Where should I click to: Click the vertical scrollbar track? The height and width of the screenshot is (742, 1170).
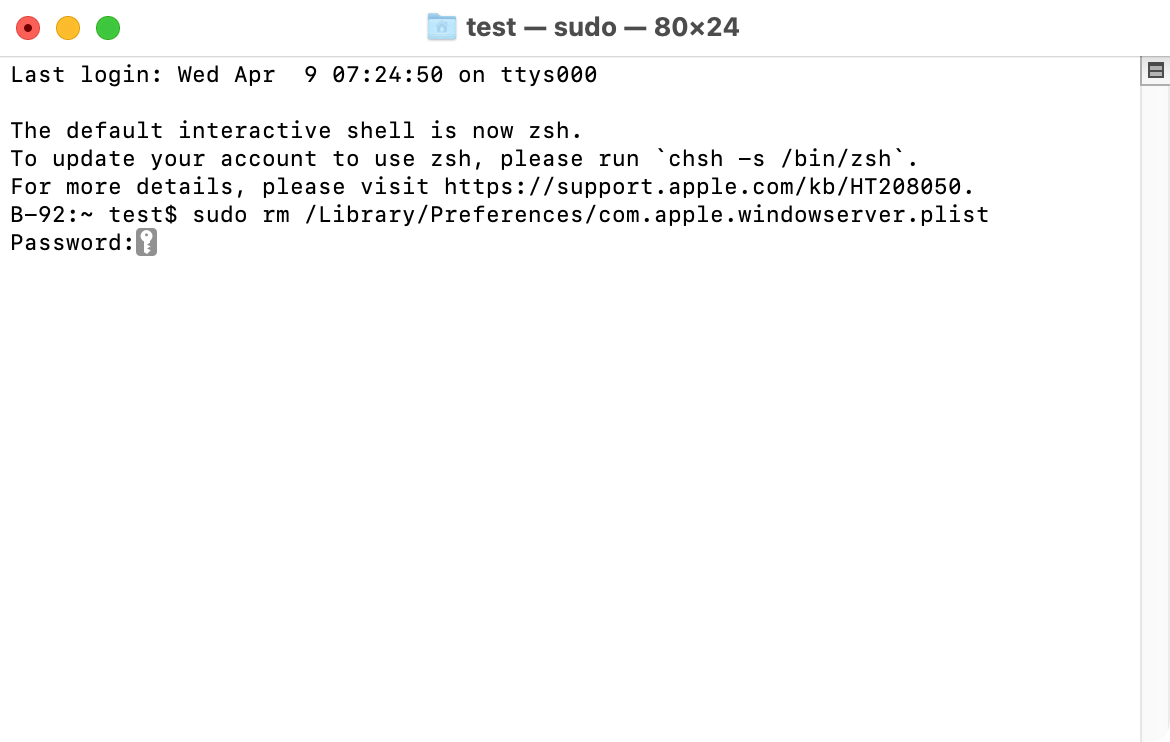click(x=1155, y=400)
